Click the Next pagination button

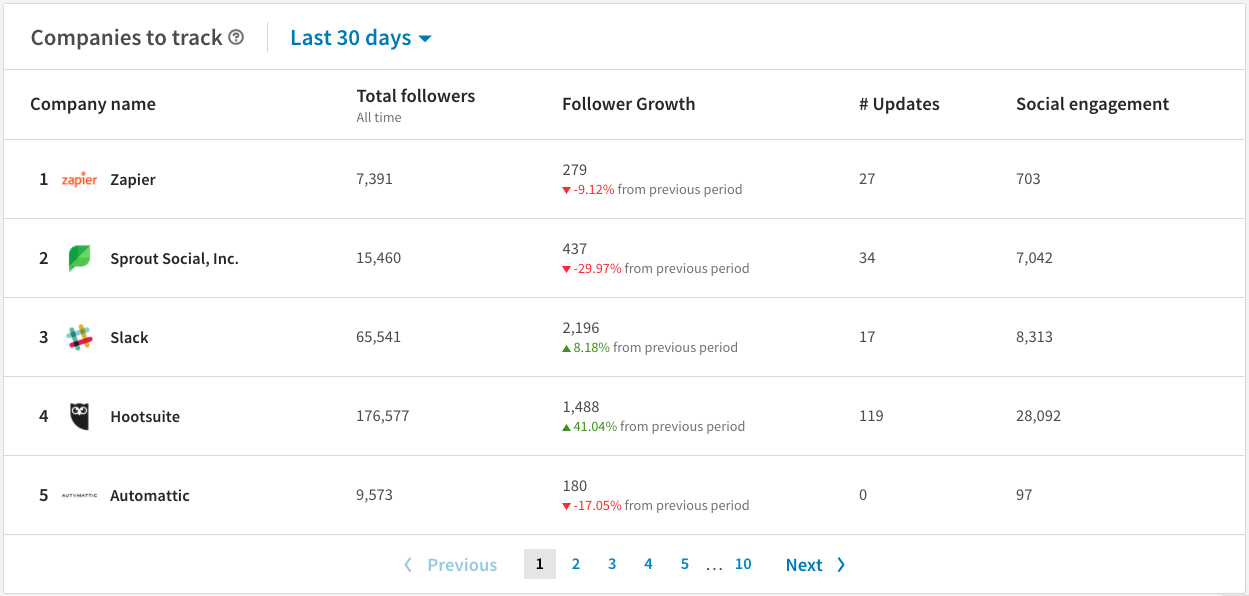[804, 564]
